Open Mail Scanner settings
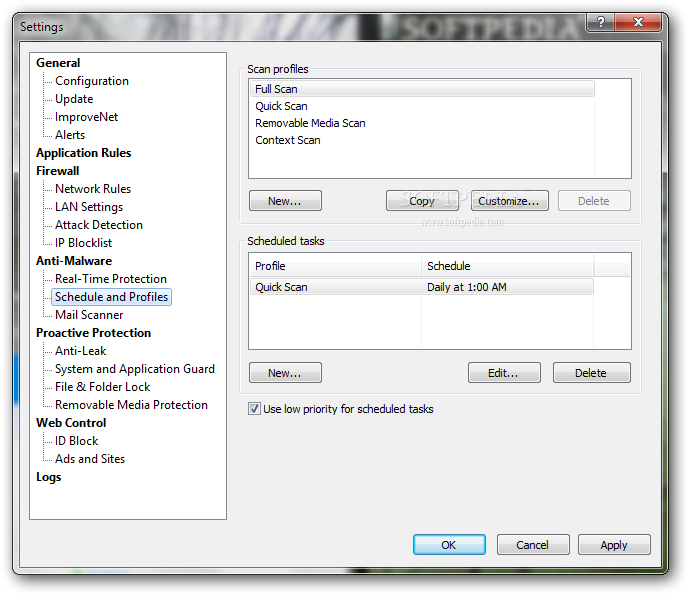The width and height of the screenshot is (689, 595). point(89,315)
